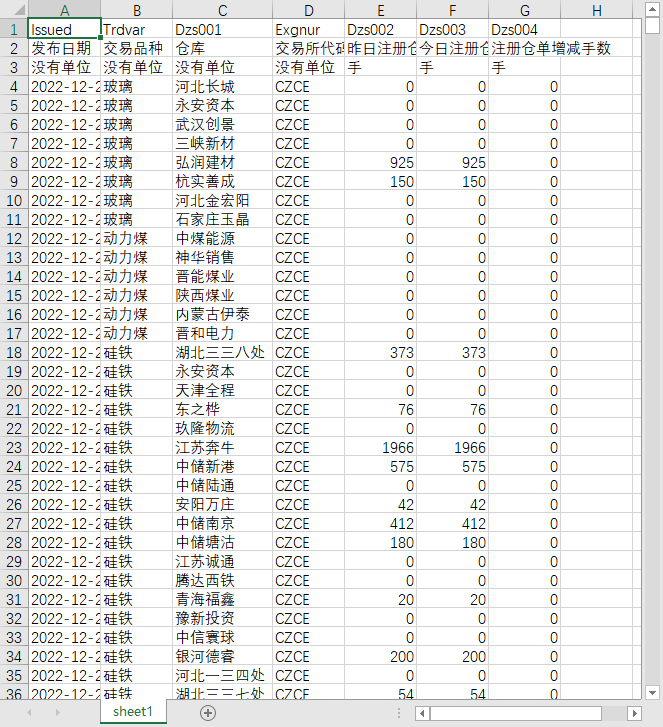The width and height of the screenshot is (663, 727).
Task: Open the sheet1 tab
Action: tap(133, 712)
